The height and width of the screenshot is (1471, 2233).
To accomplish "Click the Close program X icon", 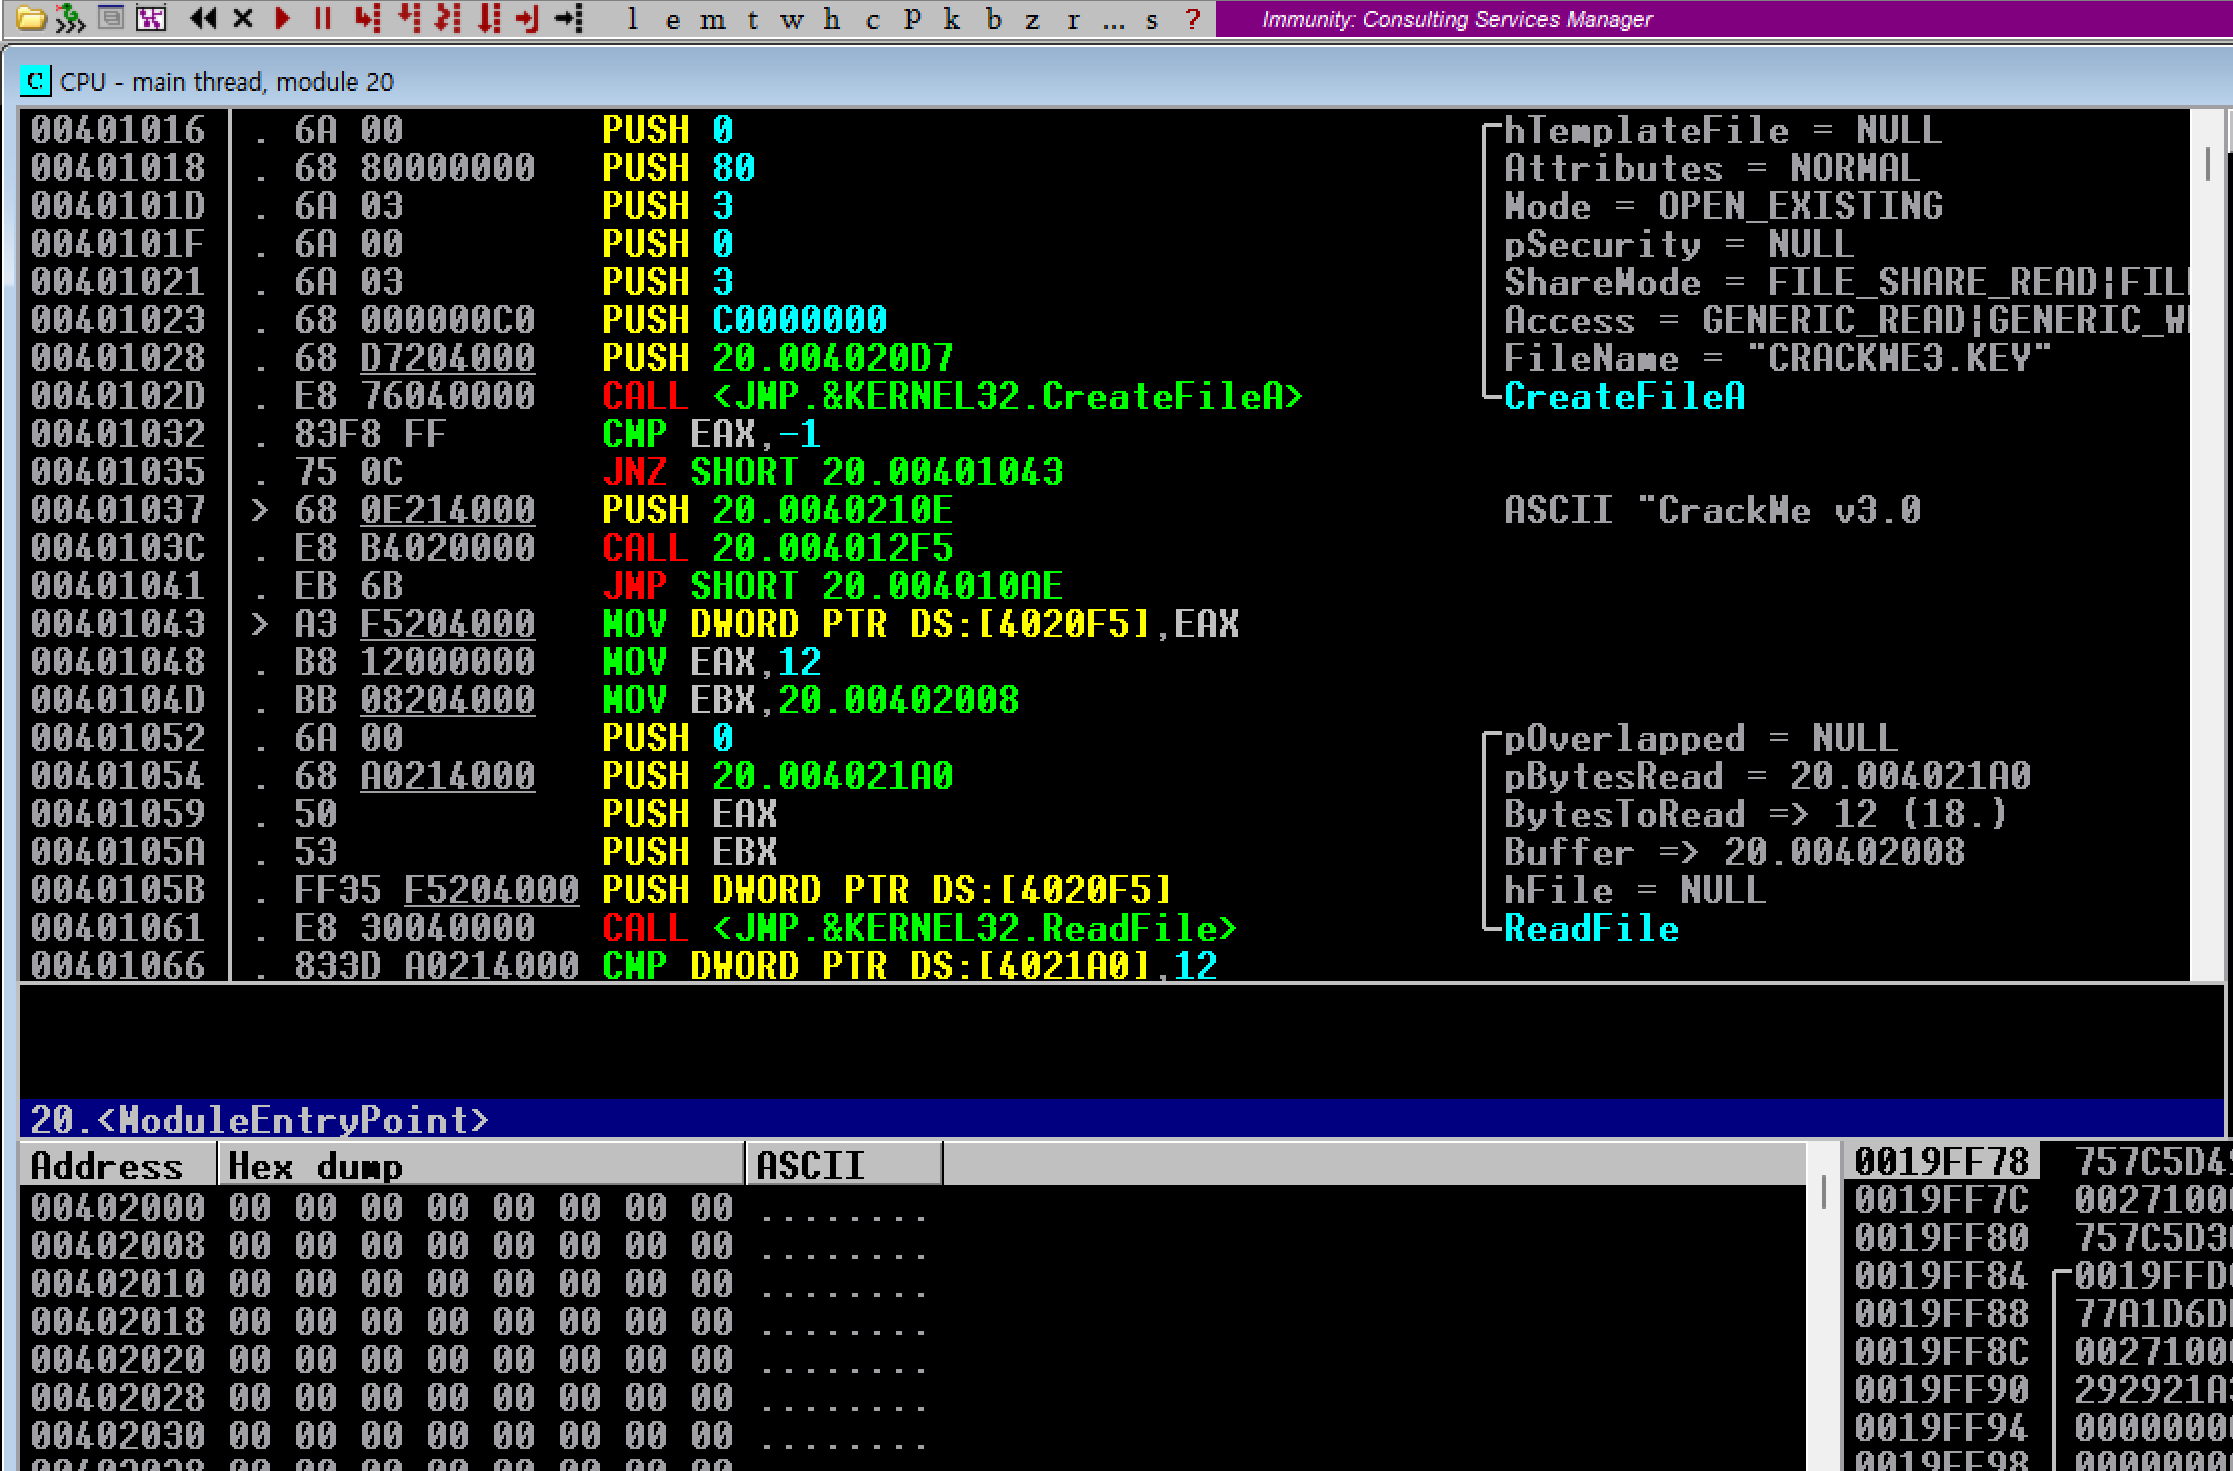I will [x=243, y=18].
